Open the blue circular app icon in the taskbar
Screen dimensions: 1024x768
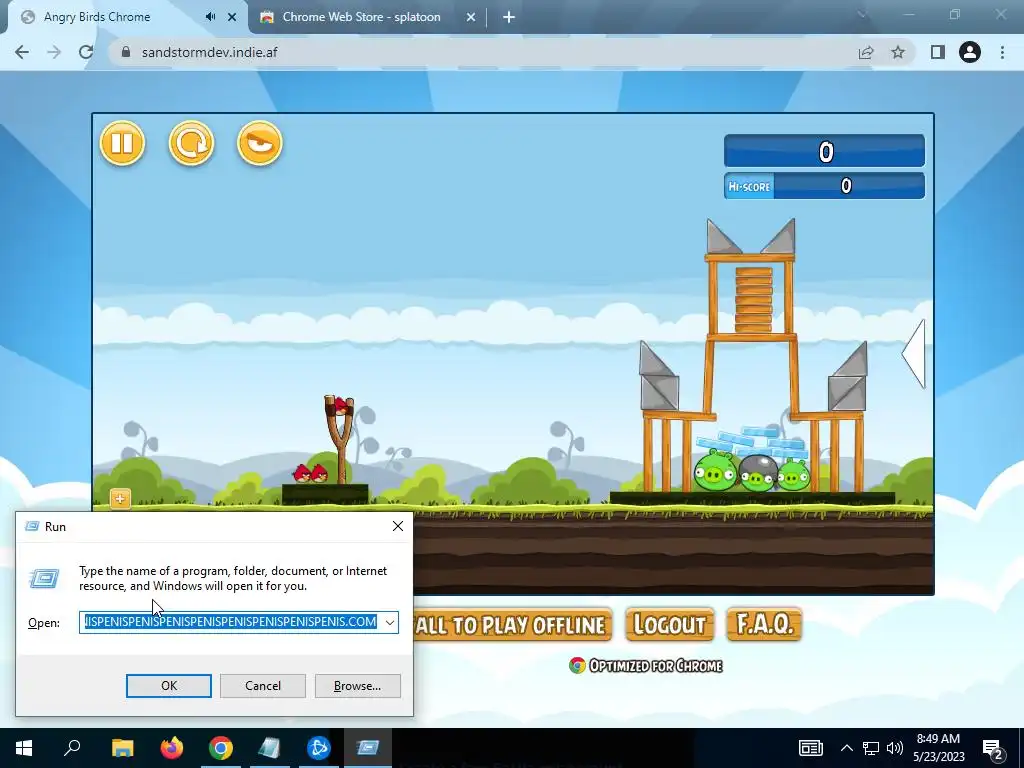pos(319,748)
